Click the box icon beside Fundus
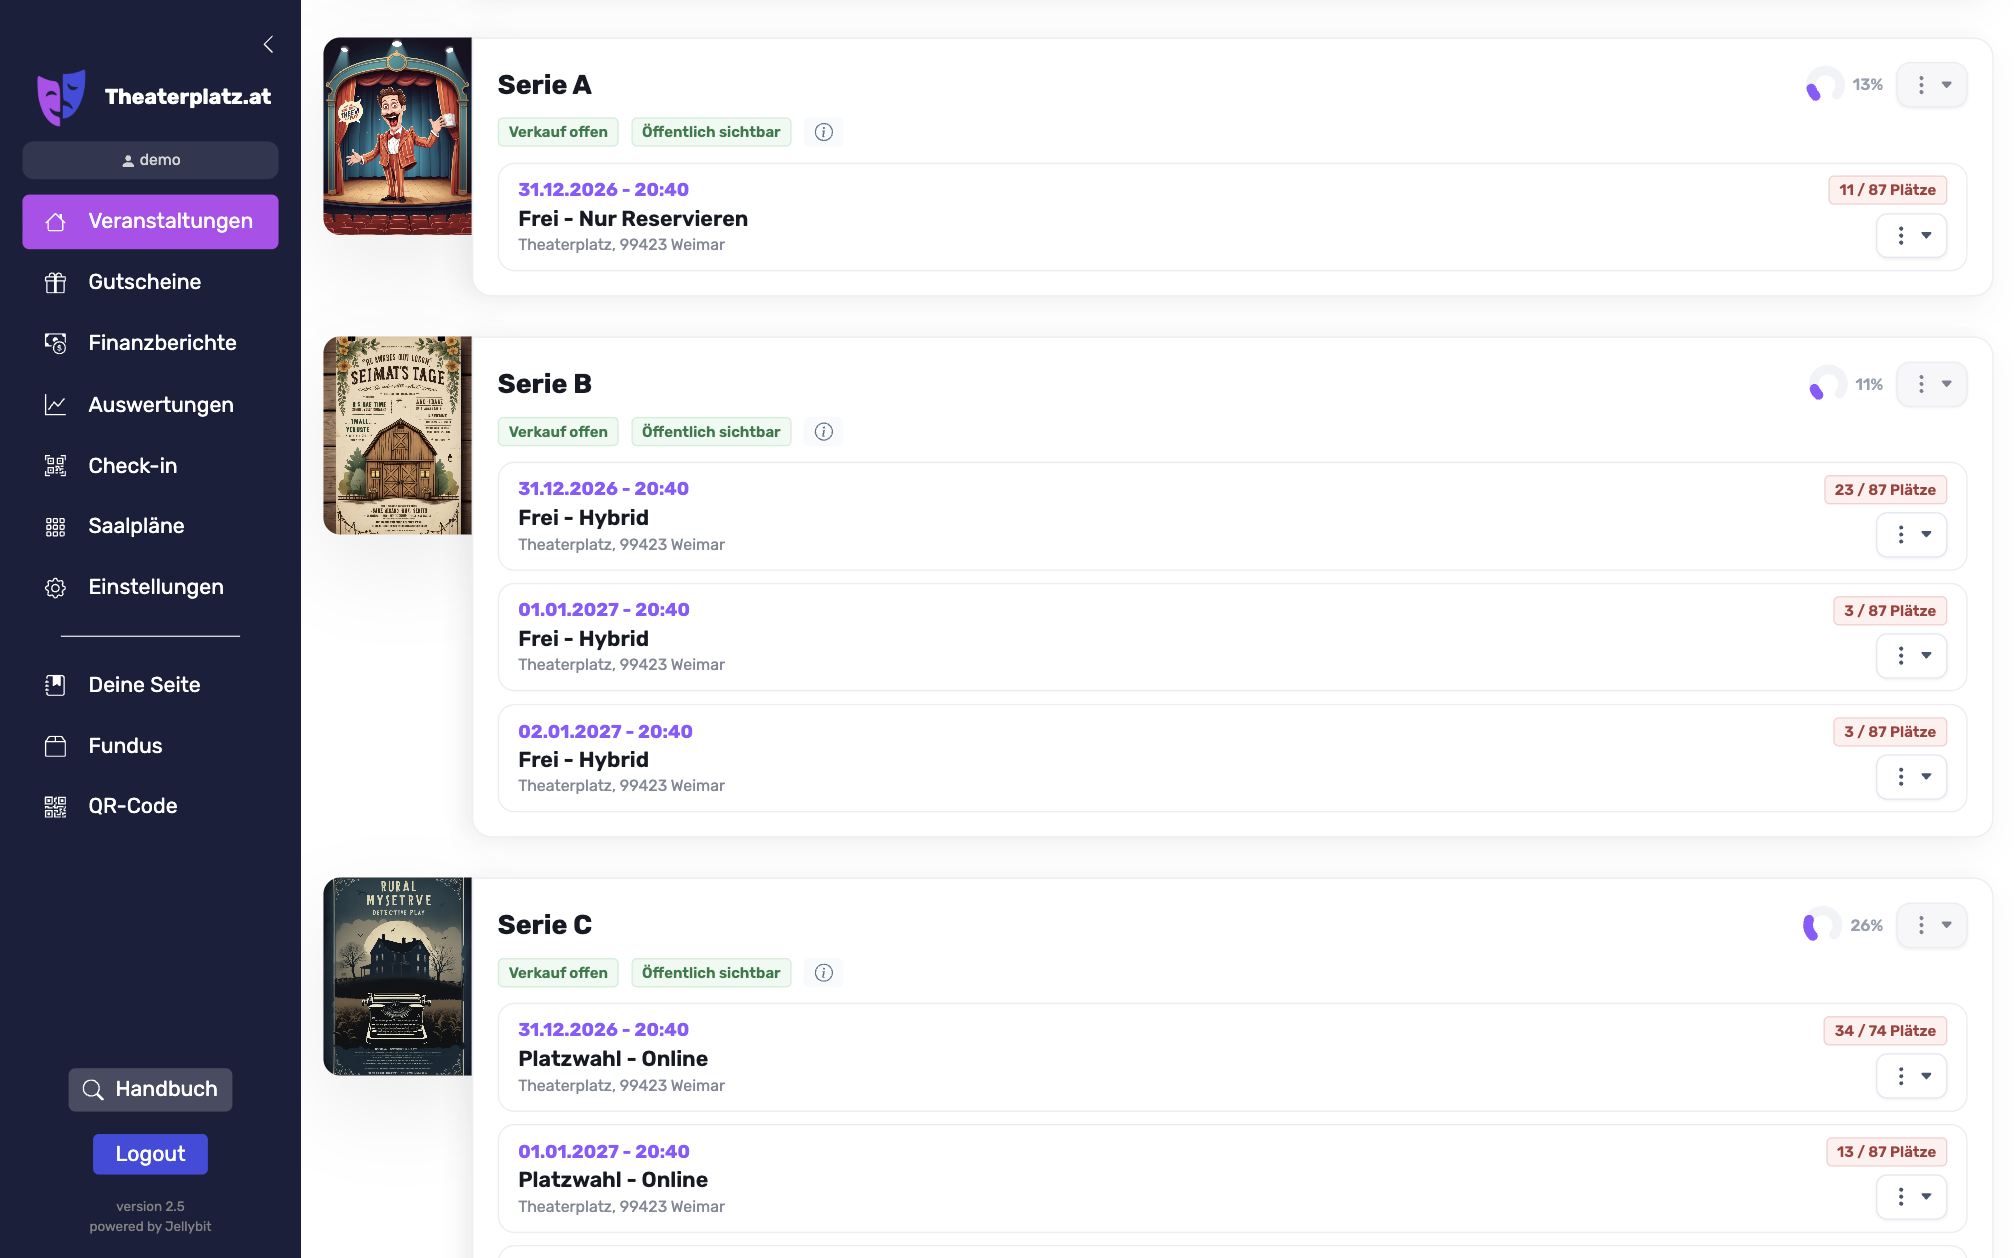Viewport: 2014px width, 1258px height. 55,746
